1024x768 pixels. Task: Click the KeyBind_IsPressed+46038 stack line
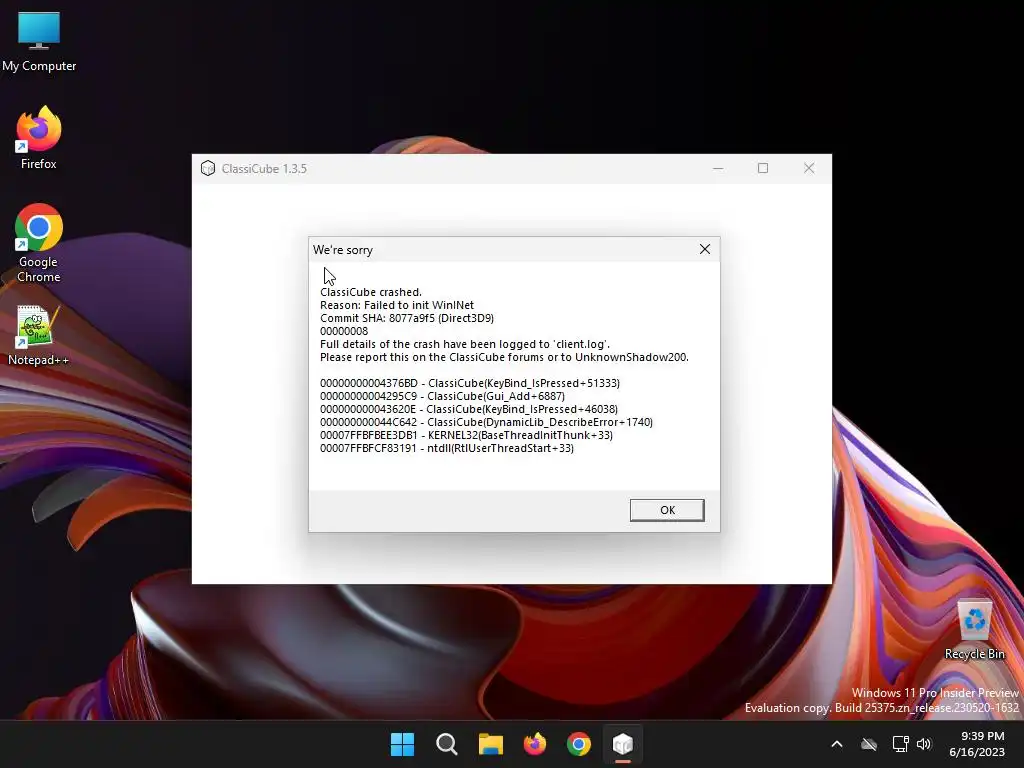(469, 409)
